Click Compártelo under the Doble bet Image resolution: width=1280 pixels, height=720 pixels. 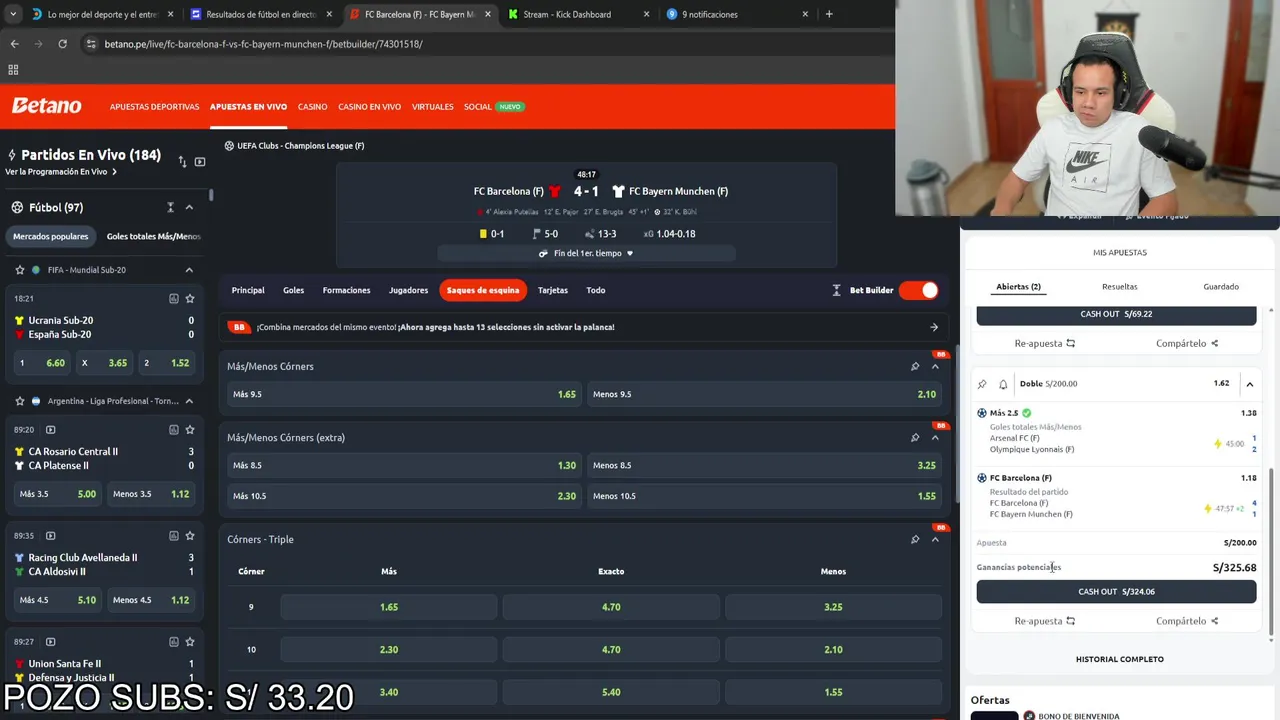(x=1187, y=621)
